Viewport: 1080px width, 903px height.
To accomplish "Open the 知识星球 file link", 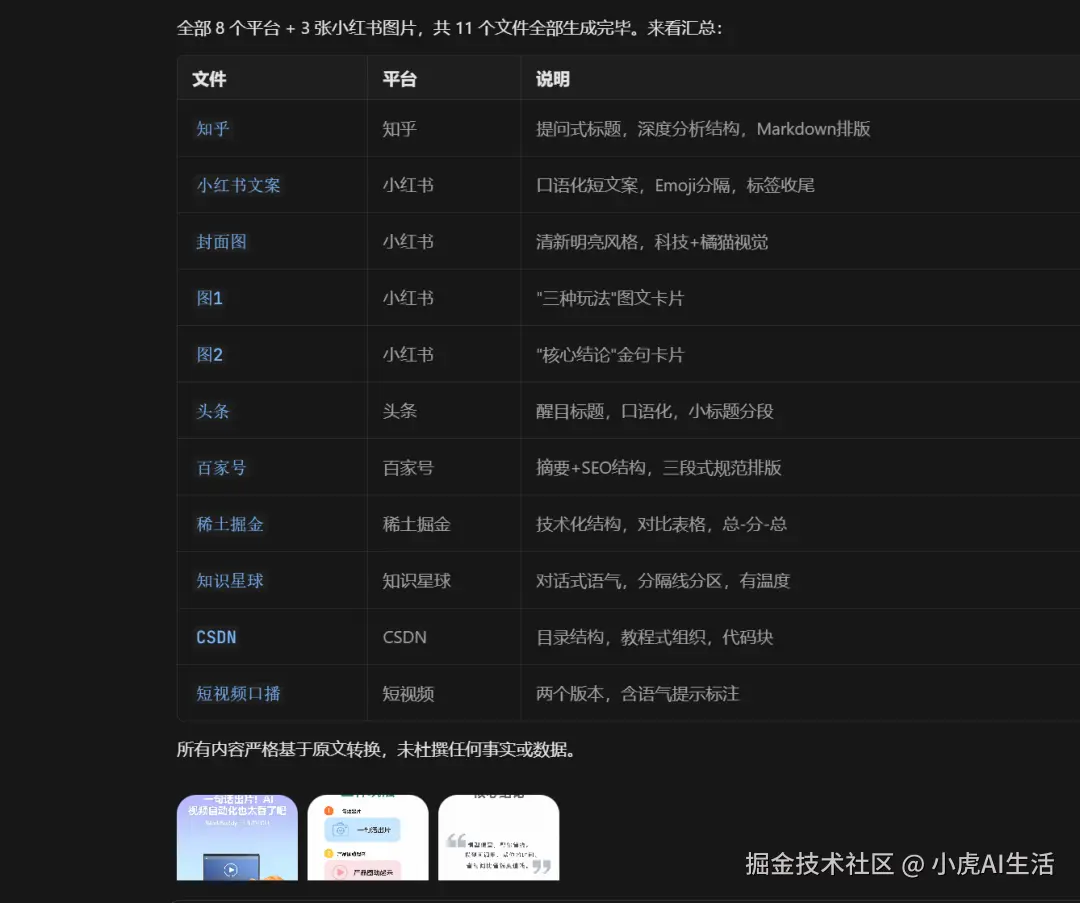I will (229, 581).
